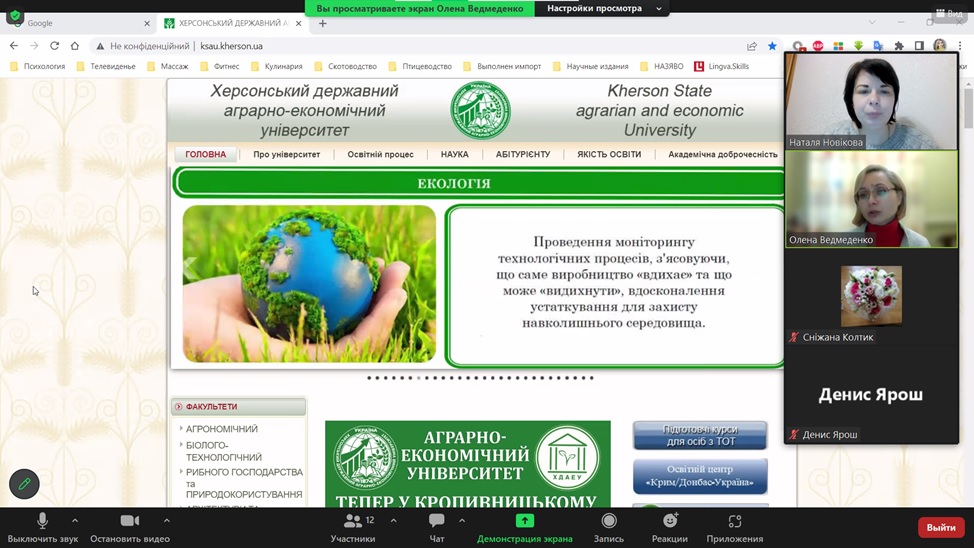The image size is (974, 548).
Task: Reload the browser page
Action: (55, 45)
